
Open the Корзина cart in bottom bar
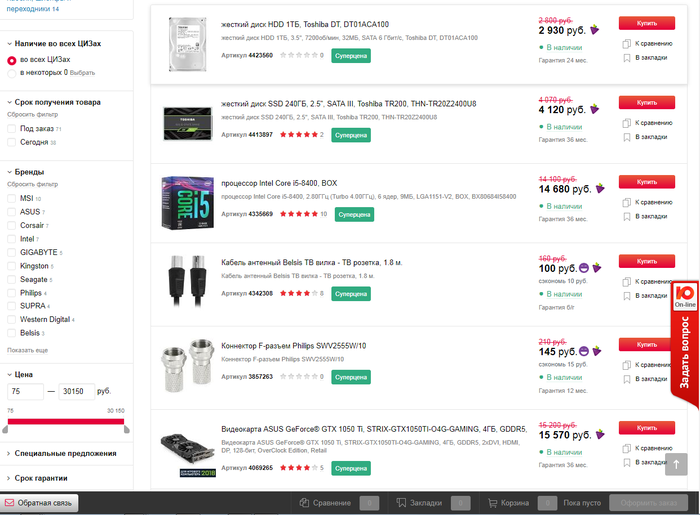pos(514,503)
